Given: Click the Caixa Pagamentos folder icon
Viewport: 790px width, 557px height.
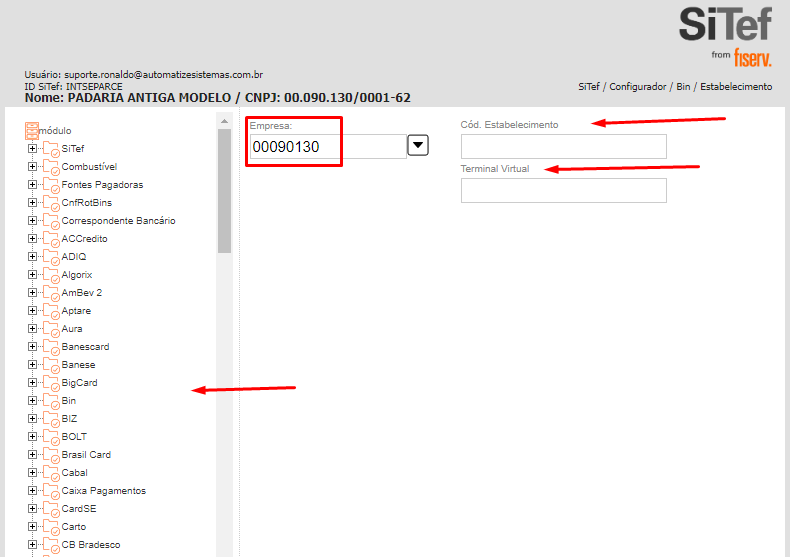Looking at the screenshot, I should (x=51, y=491).
